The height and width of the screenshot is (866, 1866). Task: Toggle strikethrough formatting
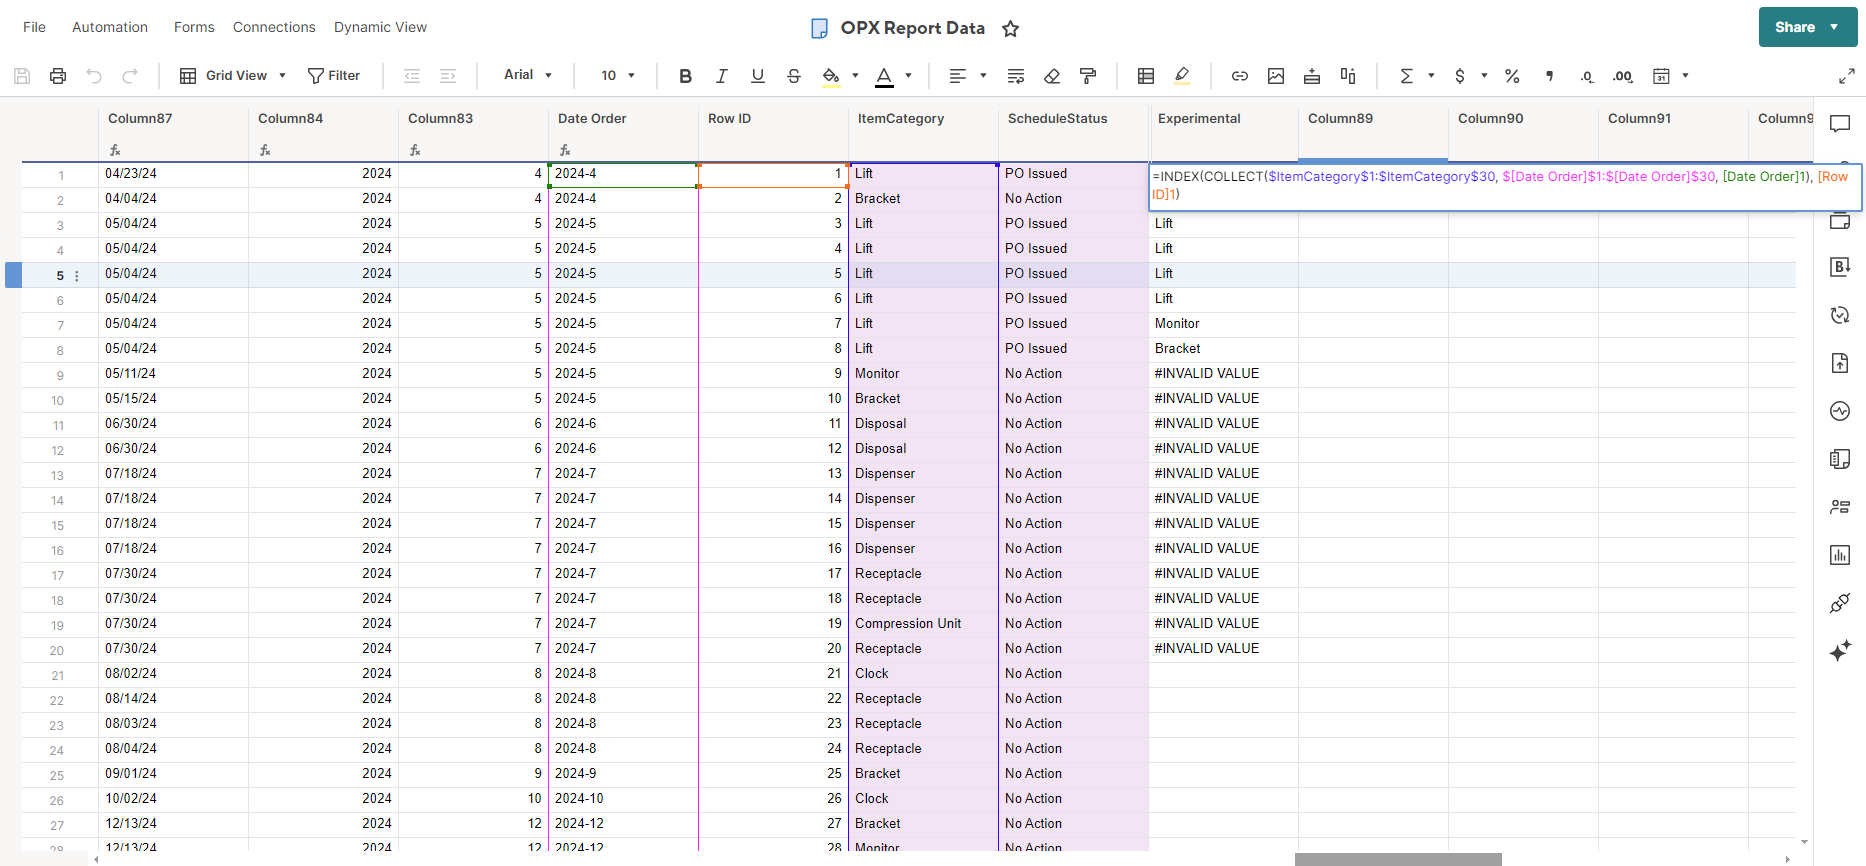coord(793,76)
